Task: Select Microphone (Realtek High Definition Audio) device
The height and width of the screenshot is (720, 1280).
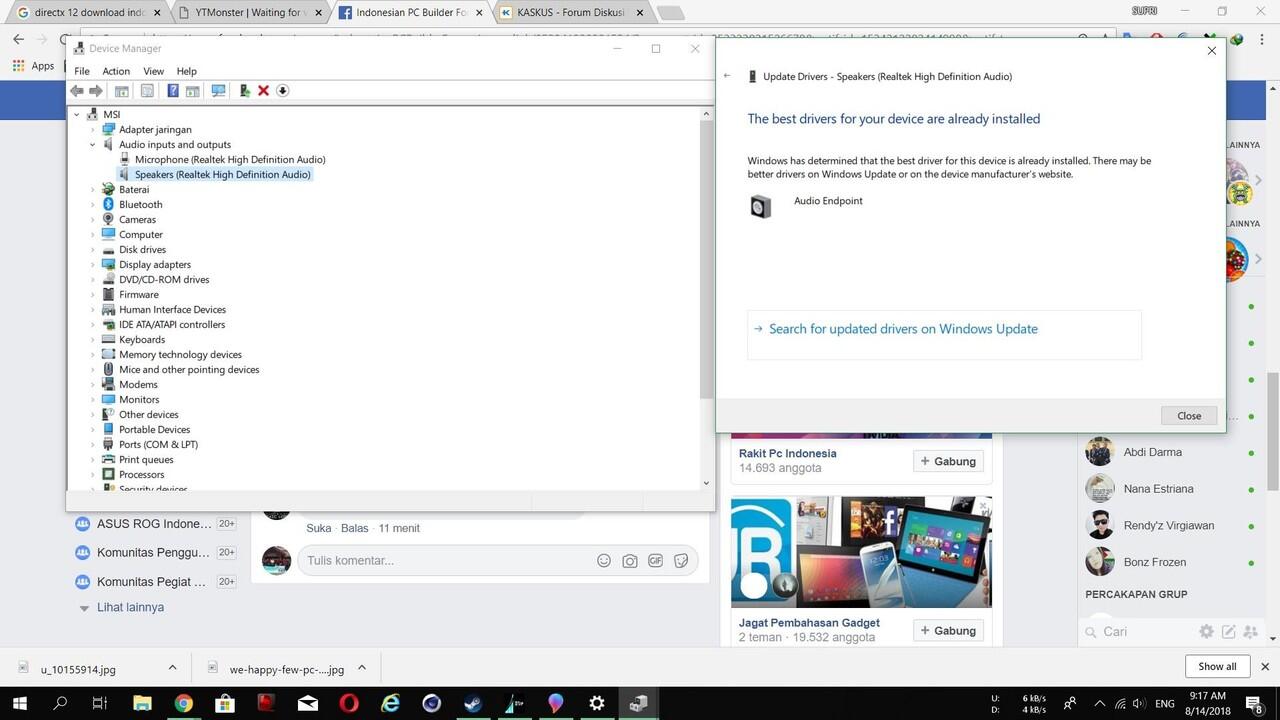Action: coord(230,160)
